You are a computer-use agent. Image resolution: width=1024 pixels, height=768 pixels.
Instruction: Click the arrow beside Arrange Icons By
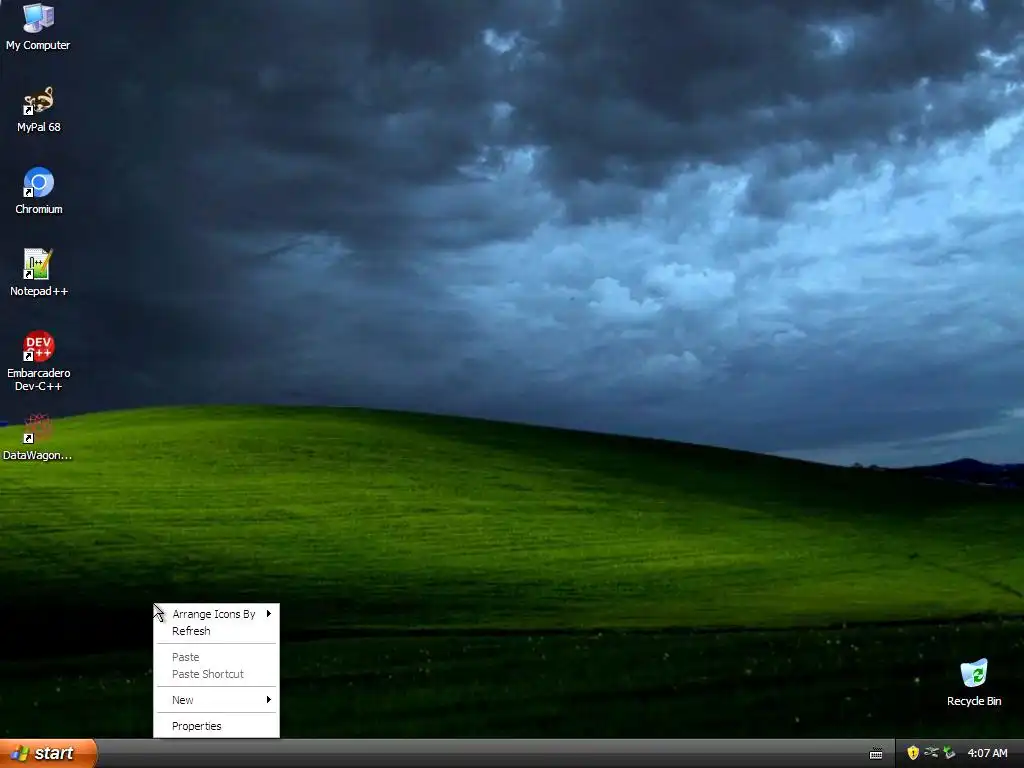click(268, 614)
